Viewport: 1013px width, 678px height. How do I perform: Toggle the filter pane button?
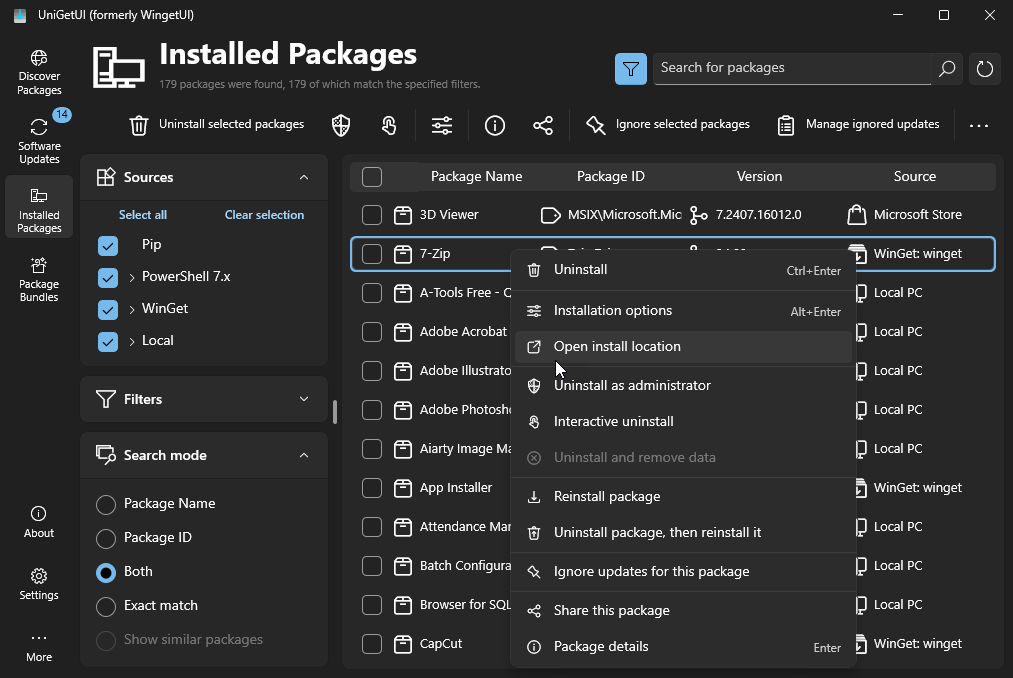631,69
